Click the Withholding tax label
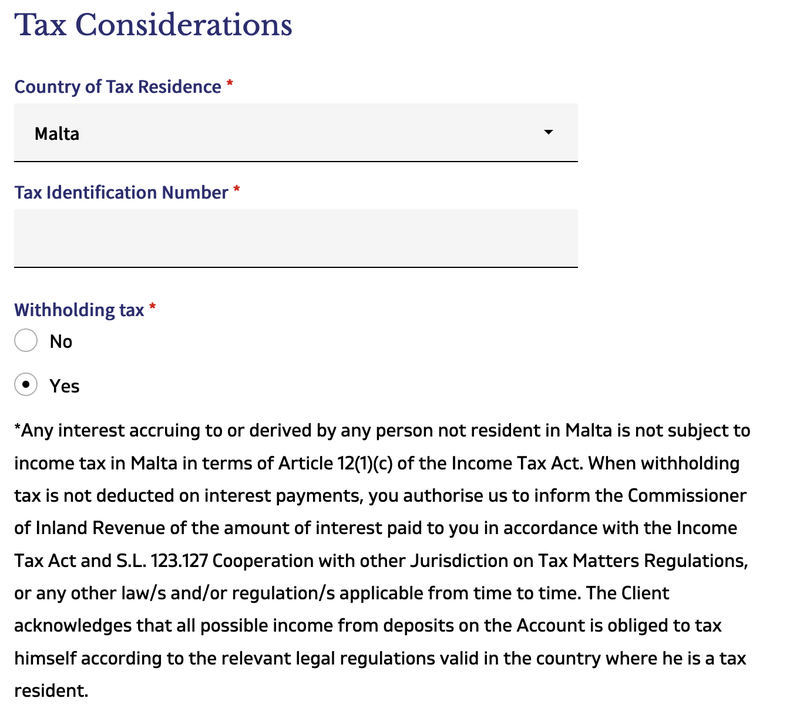Image resolution: width=800 pixels, height=718 pixels. click(79, 310)
